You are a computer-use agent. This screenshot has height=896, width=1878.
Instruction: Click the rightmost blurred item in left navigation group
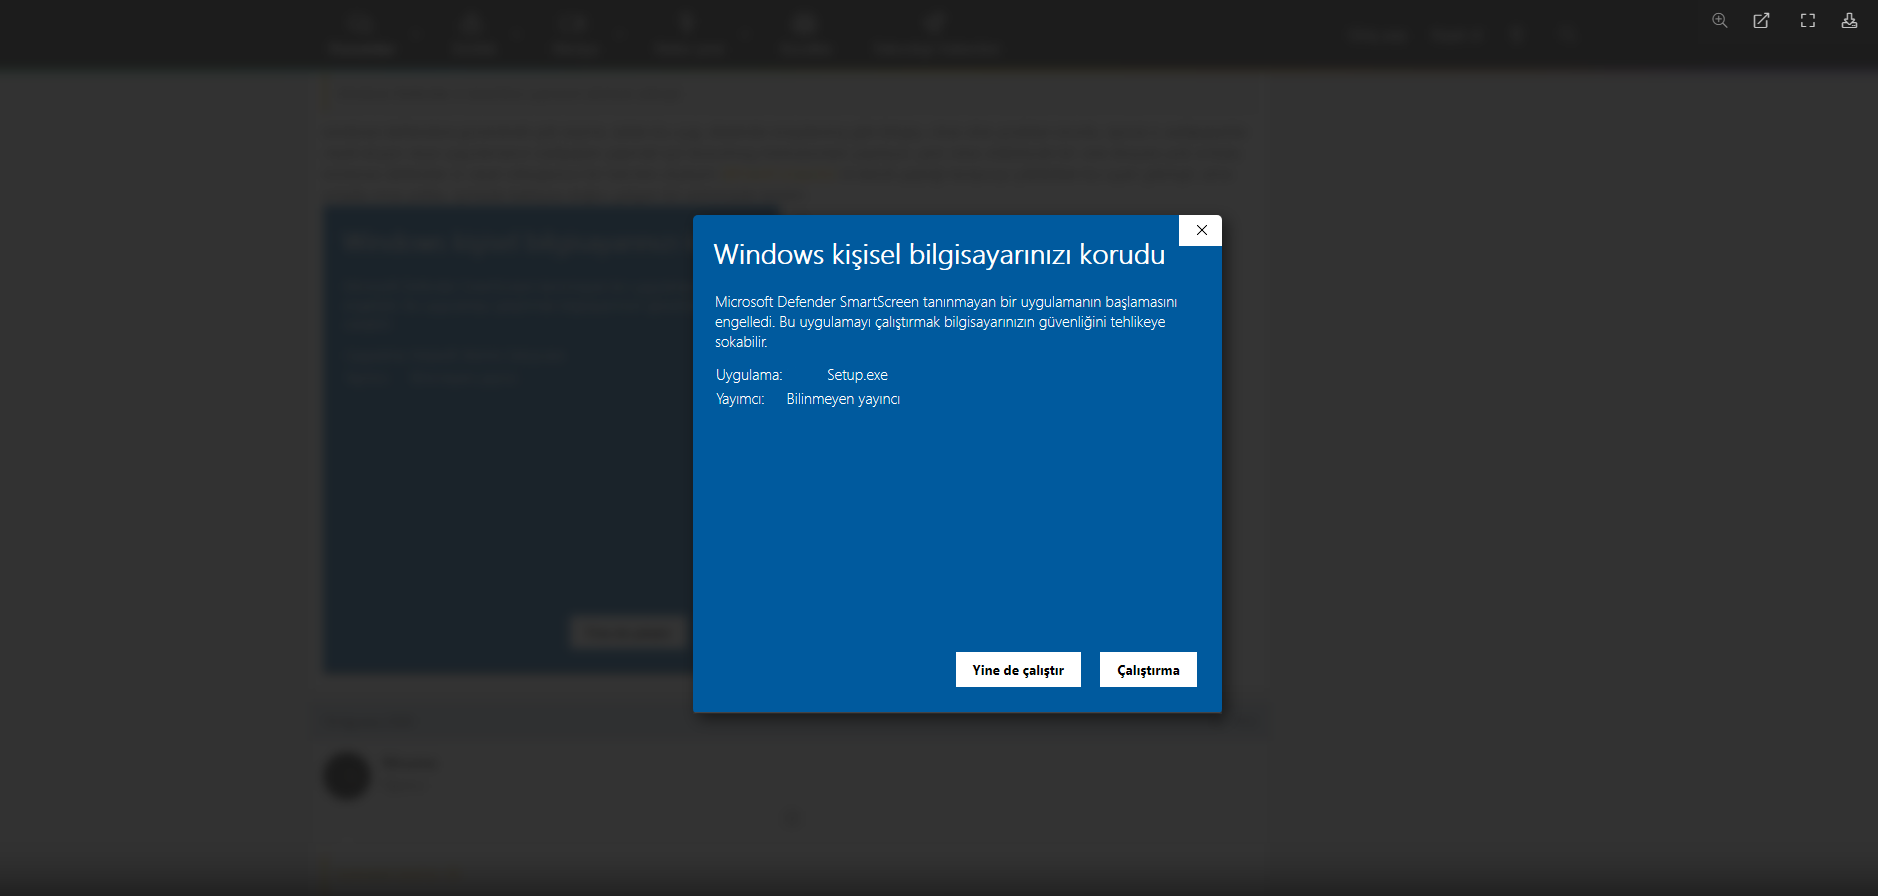(x=935, y=35)
